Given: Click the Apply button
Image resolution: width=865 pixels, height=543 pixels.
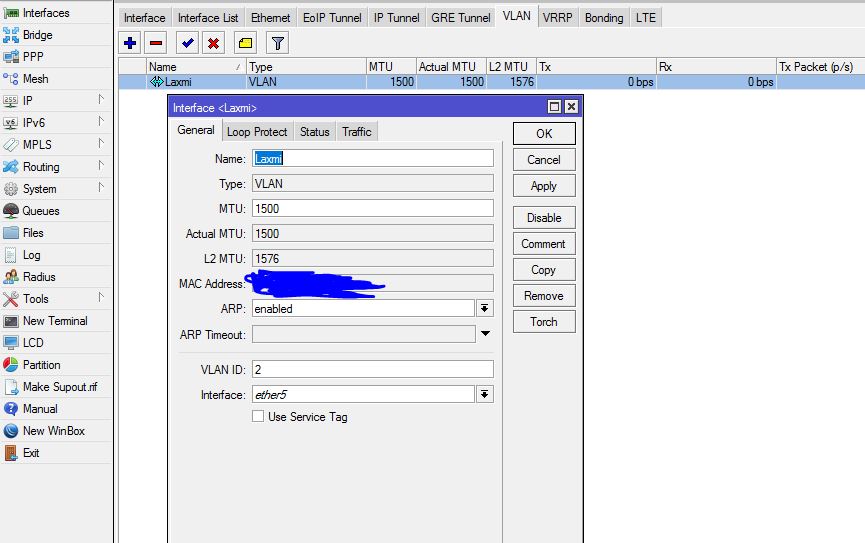Looking at the screenshot, I should [544, 186].
